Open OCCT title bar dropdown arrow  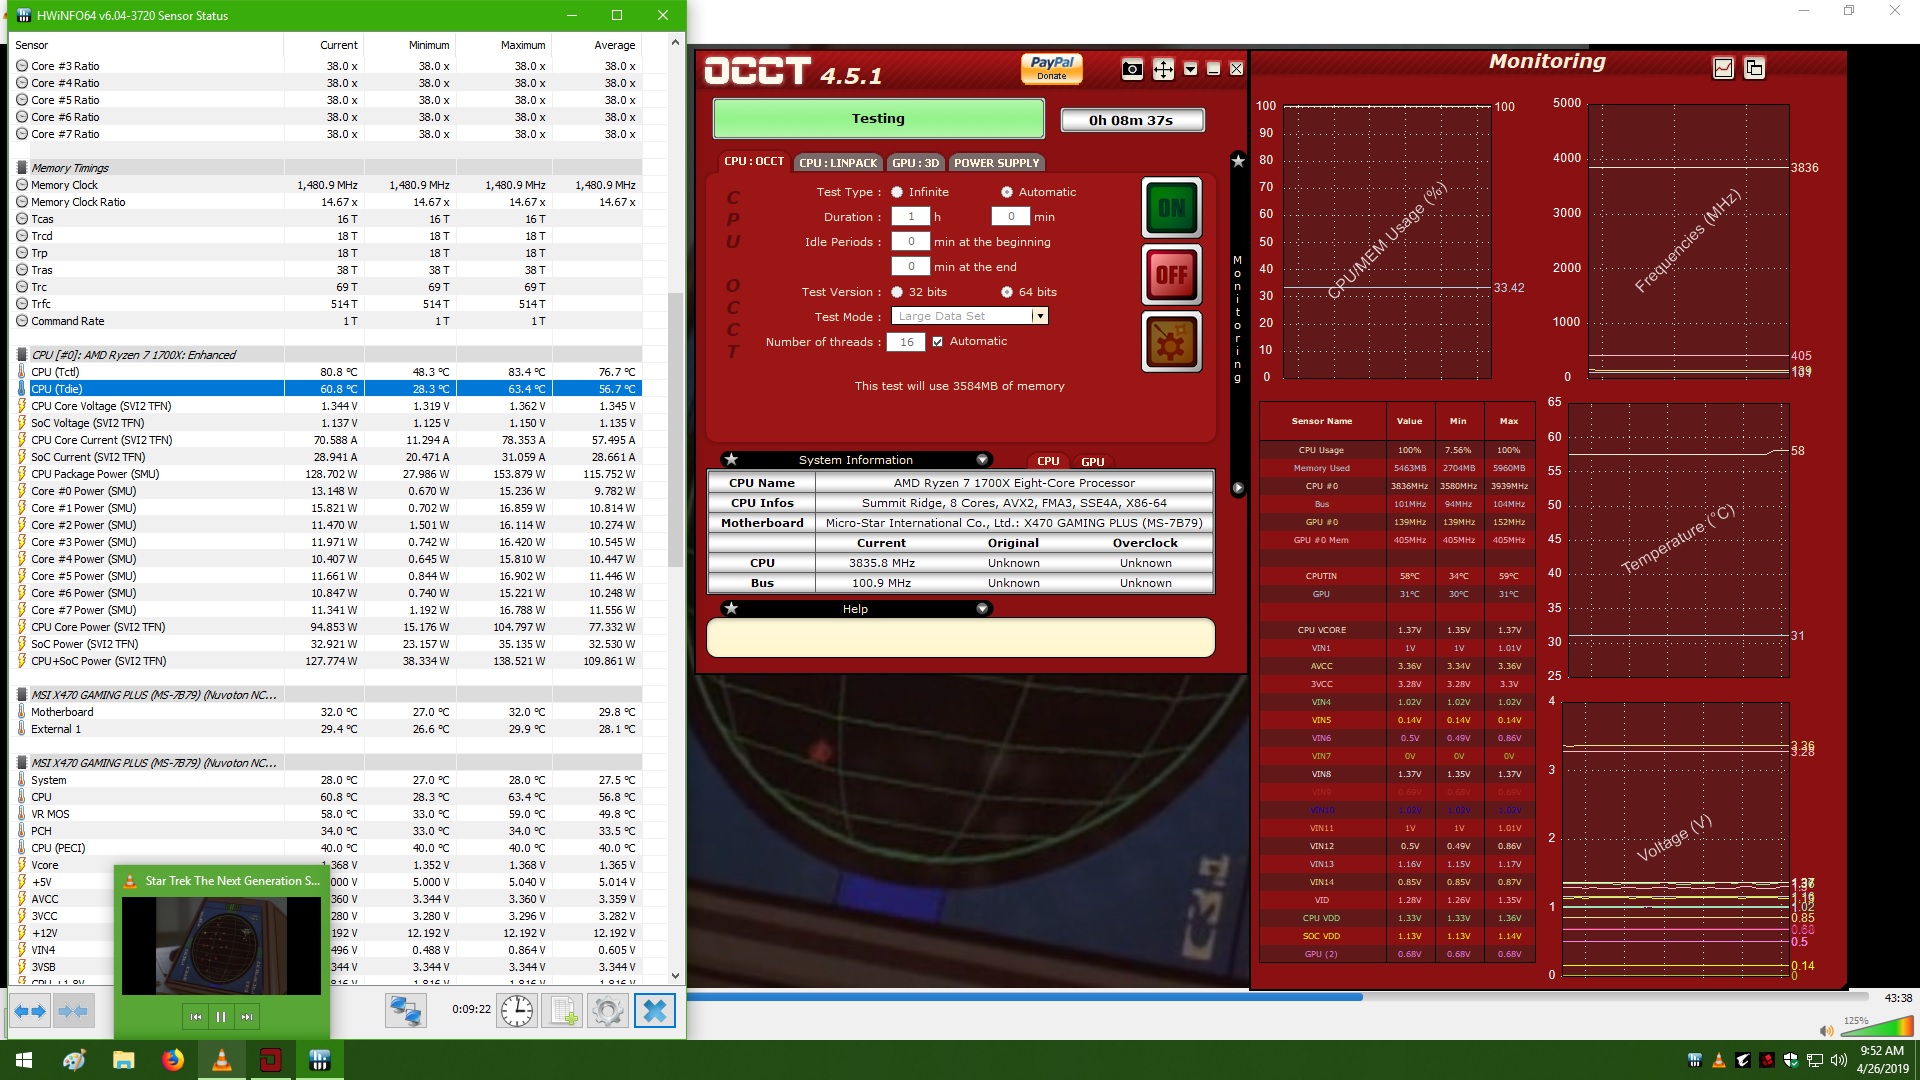(x=1190, y=69)
